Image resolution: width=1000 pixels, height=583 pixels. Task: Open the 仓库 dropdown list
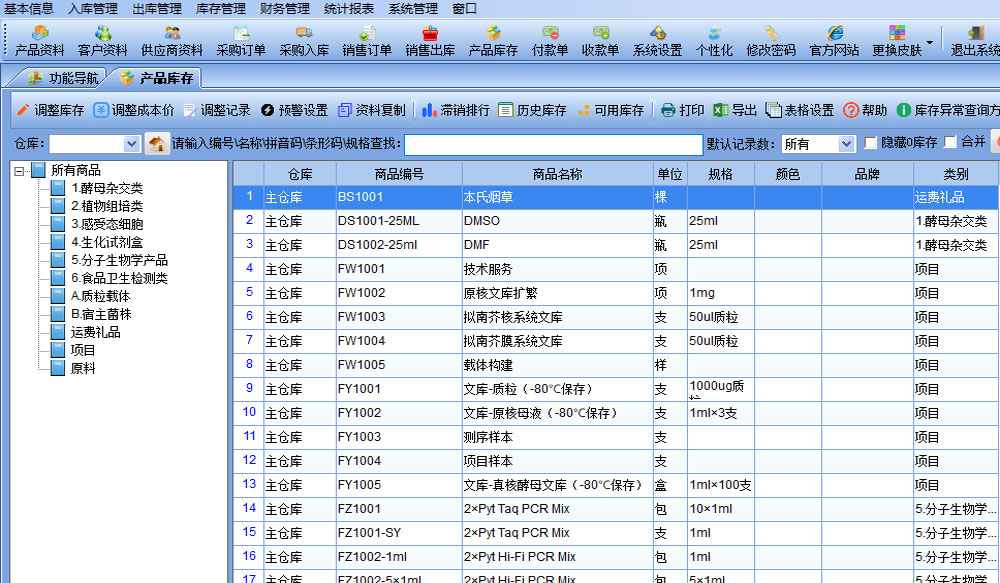coord(131,144)
